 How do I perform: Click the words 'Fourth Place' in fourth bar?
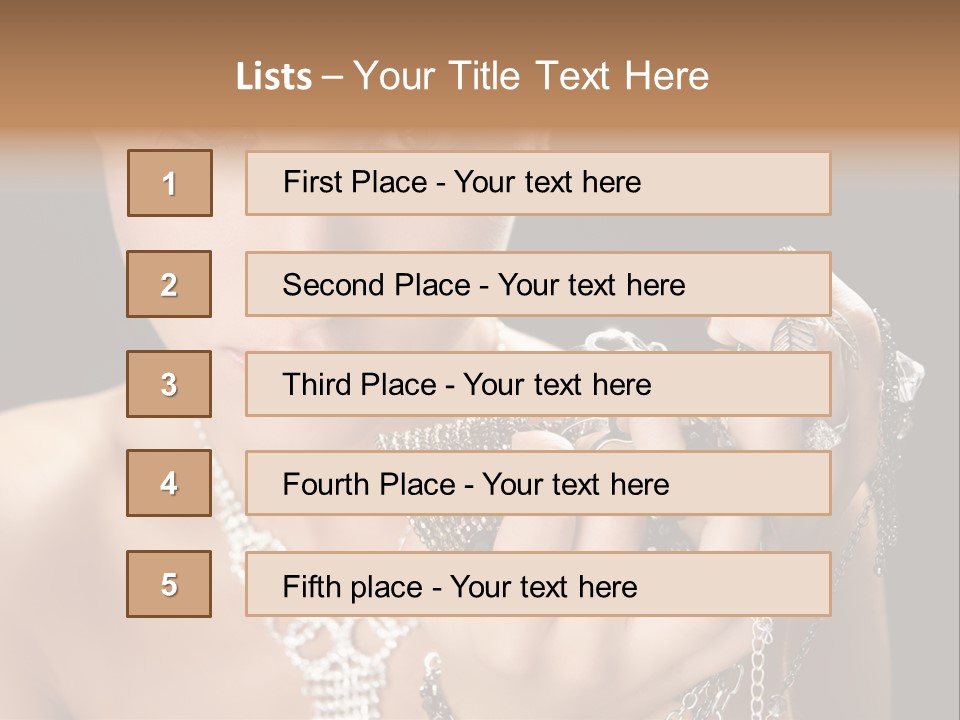[369, 484]
